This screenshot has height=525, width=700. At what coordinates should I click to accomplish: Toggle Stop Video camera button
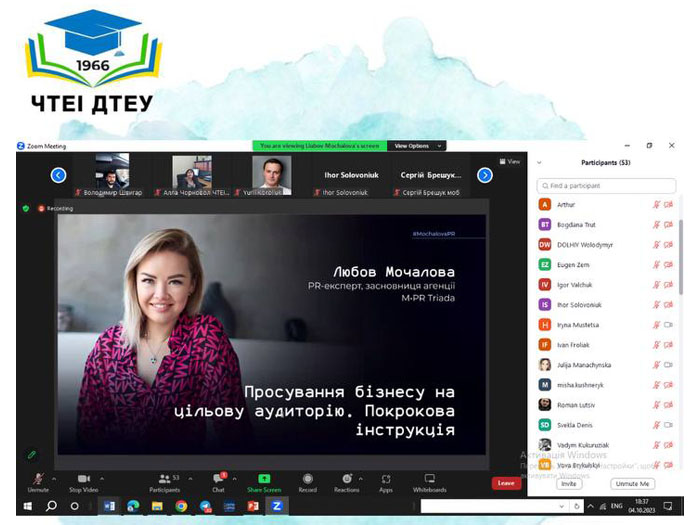click(x=84, y=479)
